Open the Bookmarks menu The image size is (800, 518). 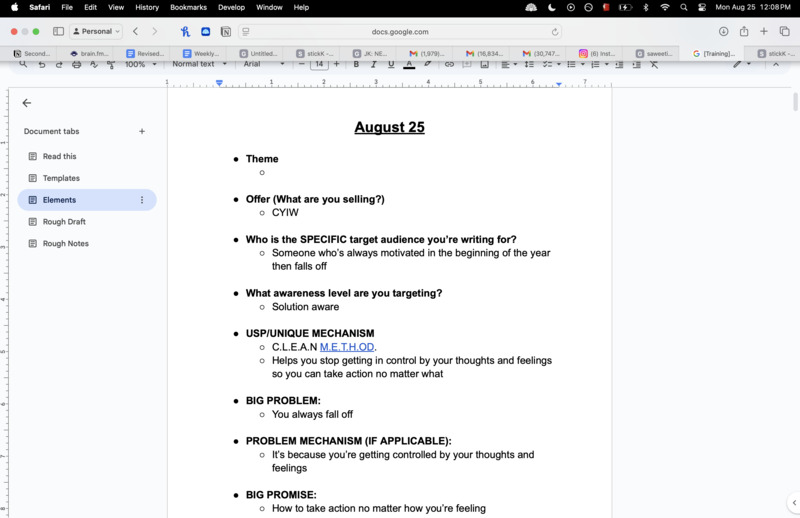(x=188, y=7)
